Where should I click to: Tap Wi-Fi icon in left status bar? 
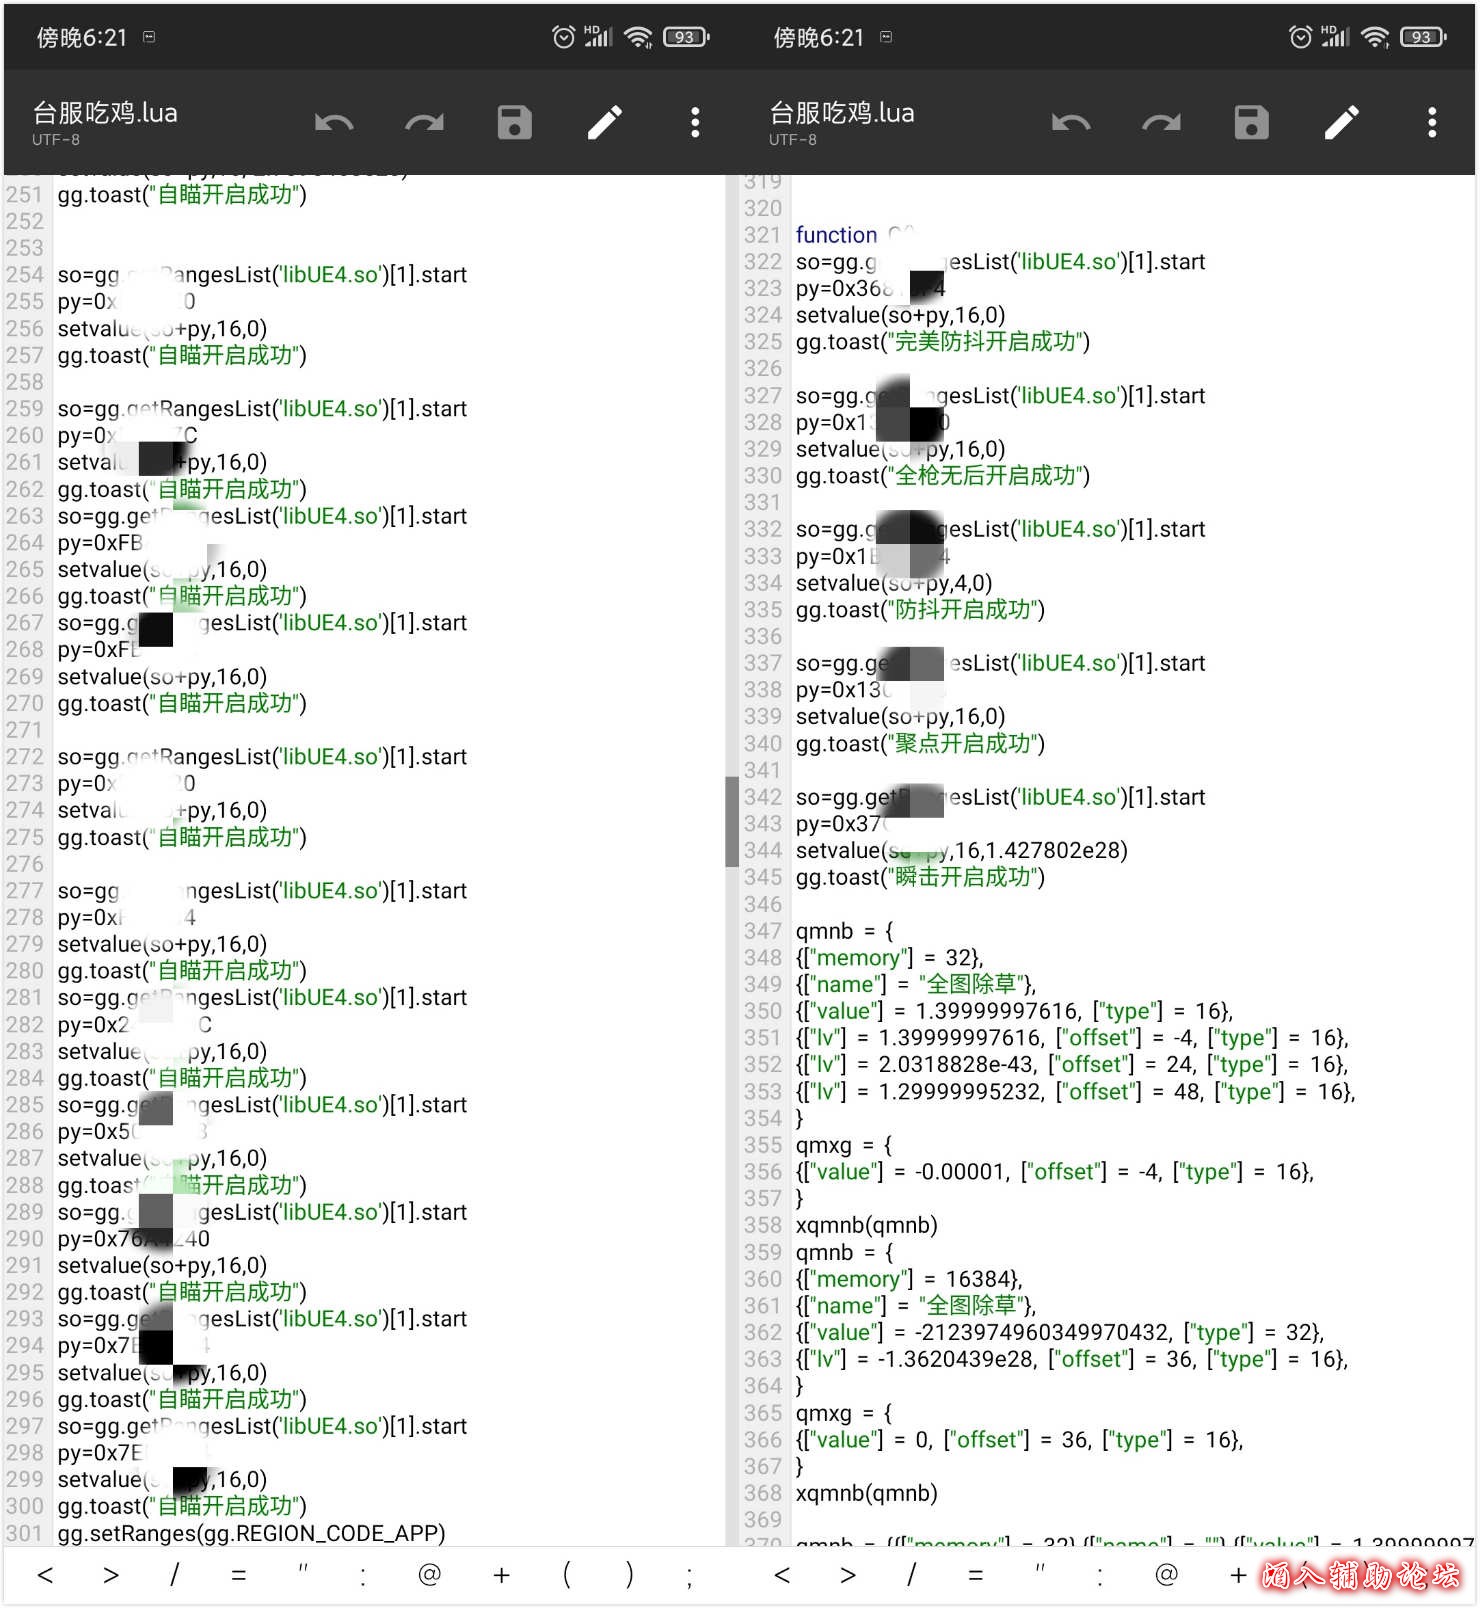[x=638, y=37]
